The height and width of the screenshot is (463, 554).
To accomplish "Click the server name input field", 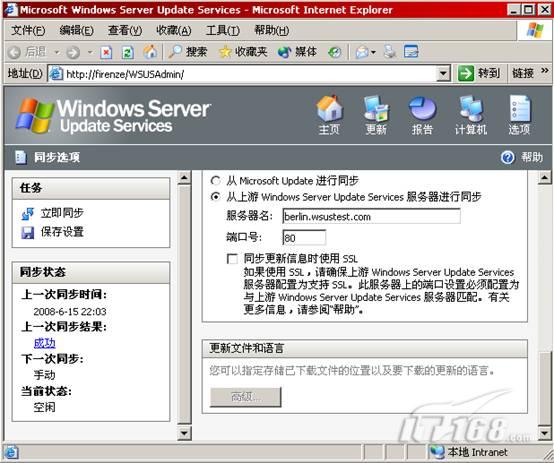I will click(371, 216).
